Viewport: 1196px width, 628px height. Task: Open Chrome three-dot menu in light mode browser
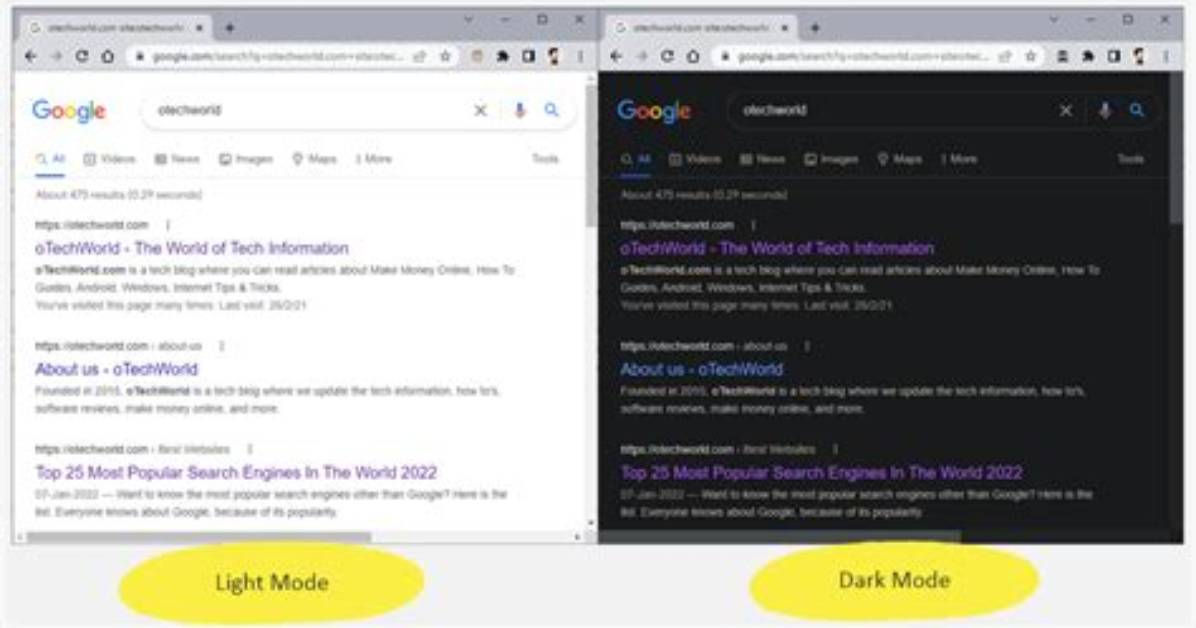pos(580,56)
